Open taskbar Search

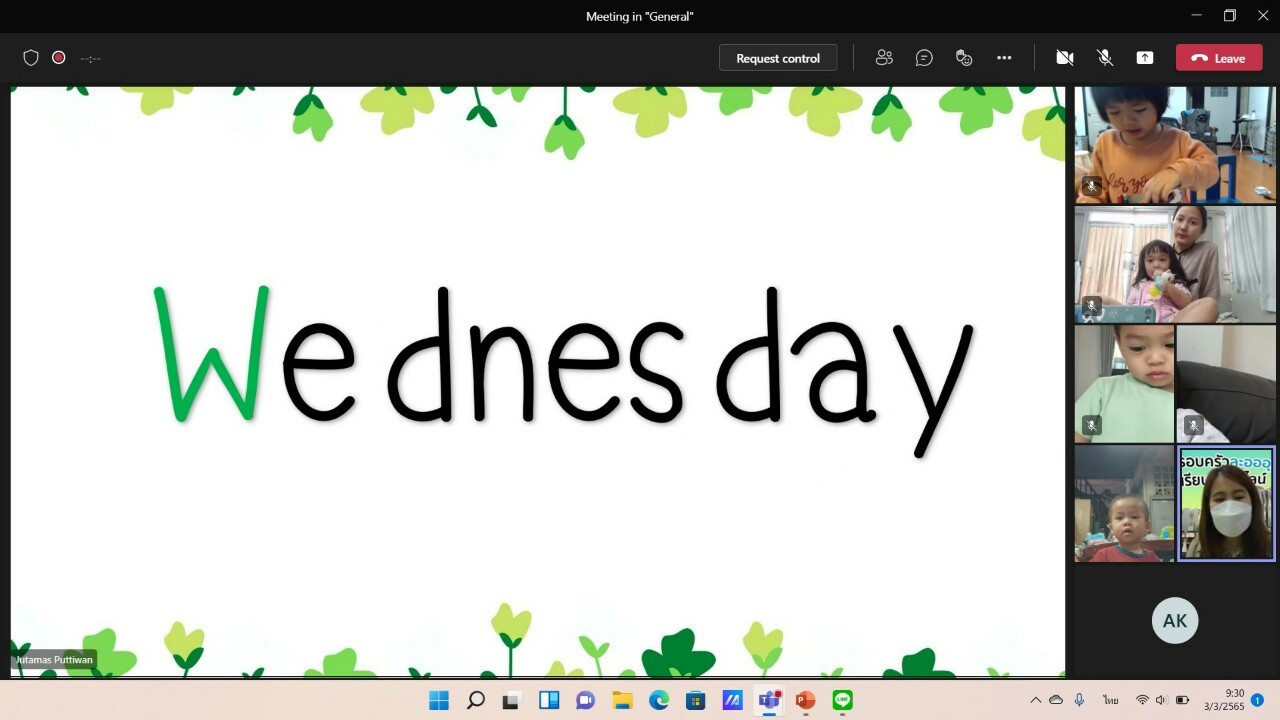click(x=476, y=700)
